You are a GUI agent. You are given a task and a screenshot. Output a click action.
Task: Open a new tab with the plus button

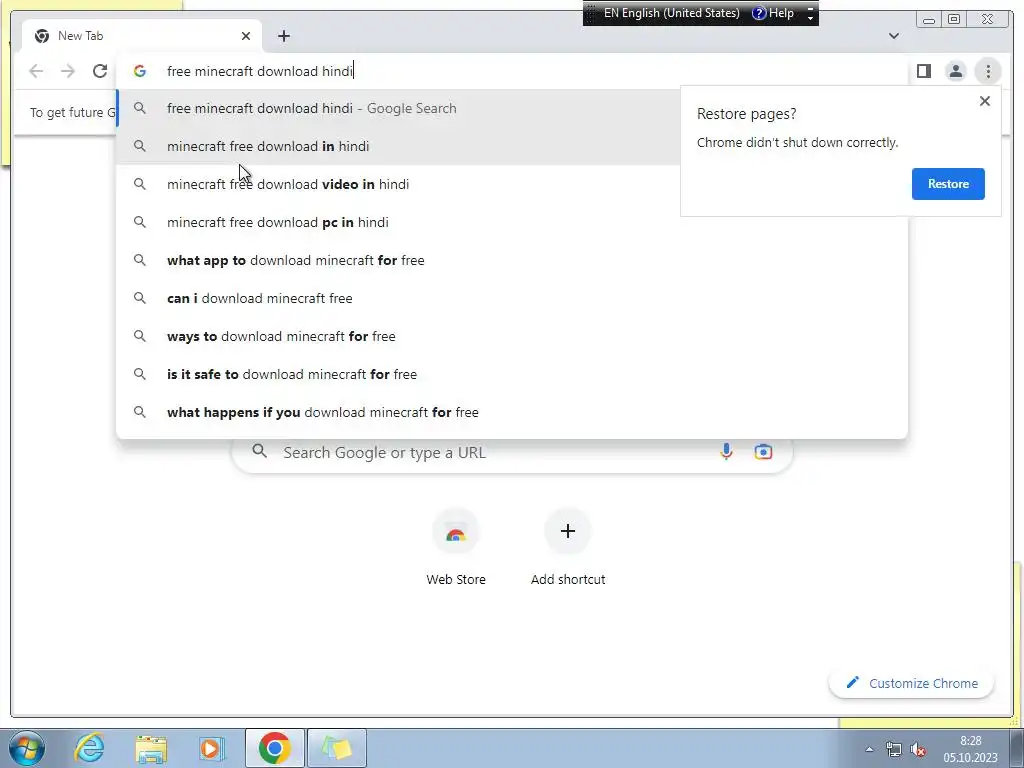[283, 36]
